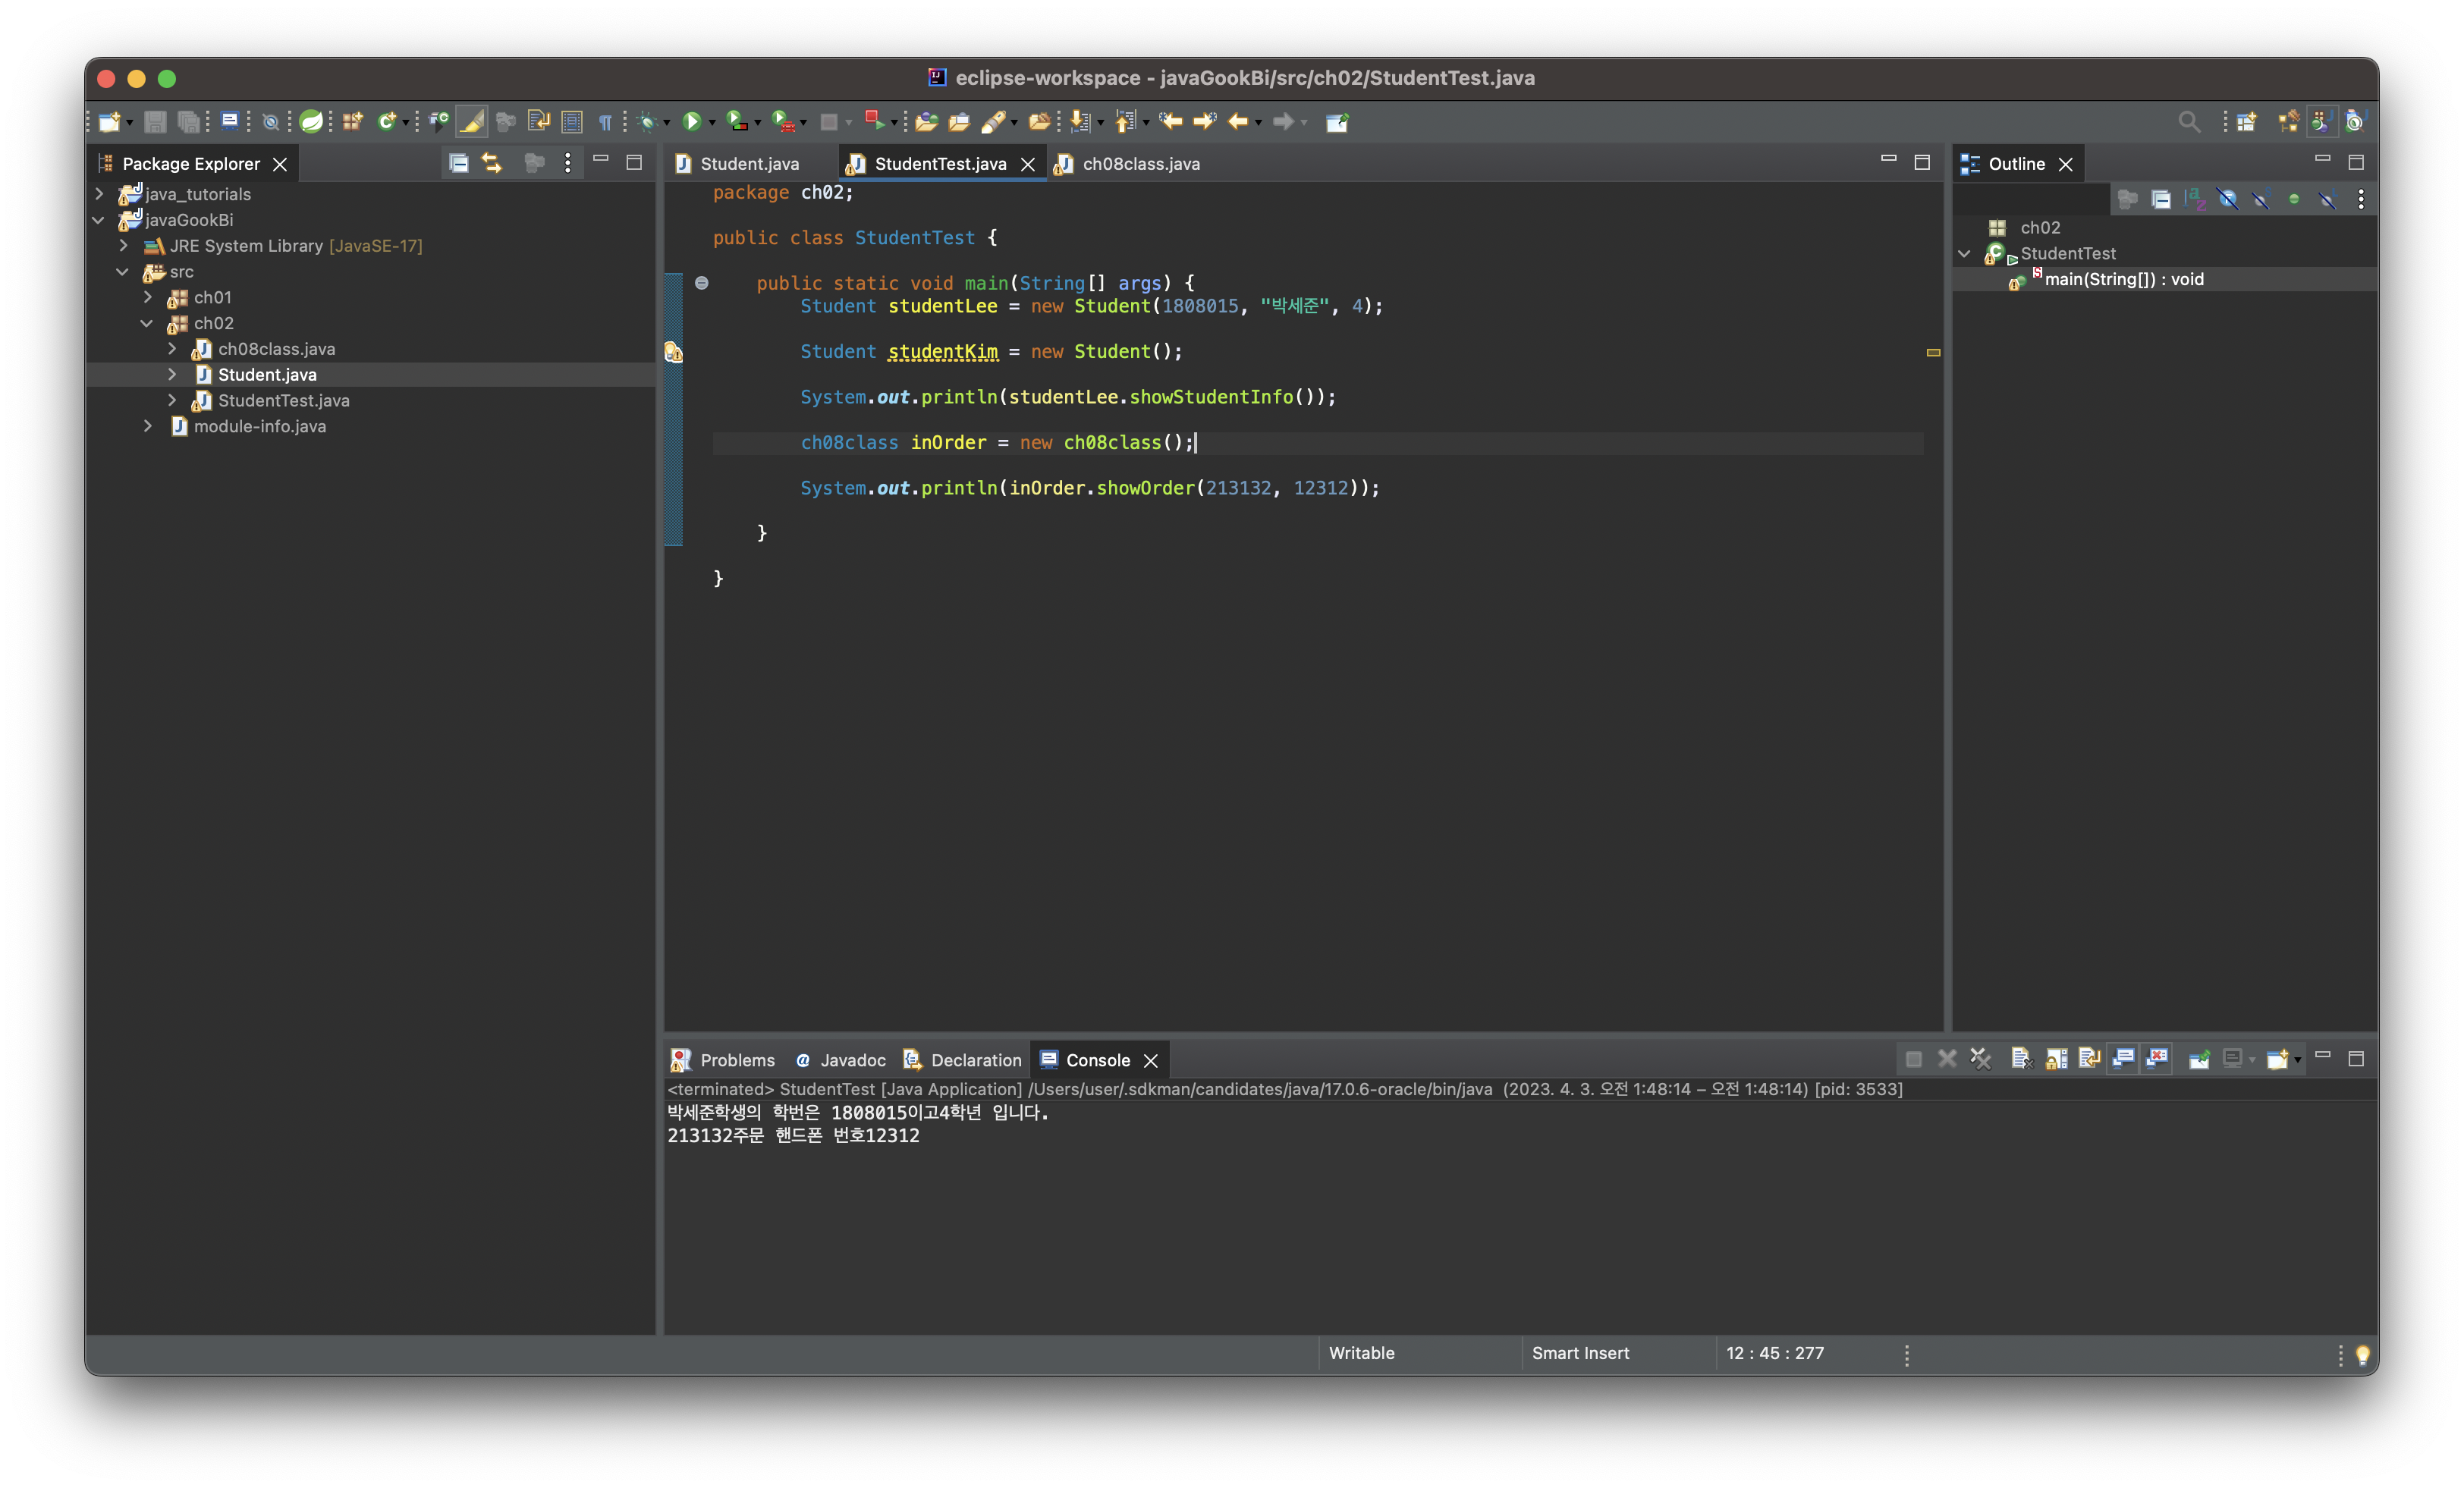The image size is (2464, 1488).
Task: Clear the console output
Action: point(2020,1059)
